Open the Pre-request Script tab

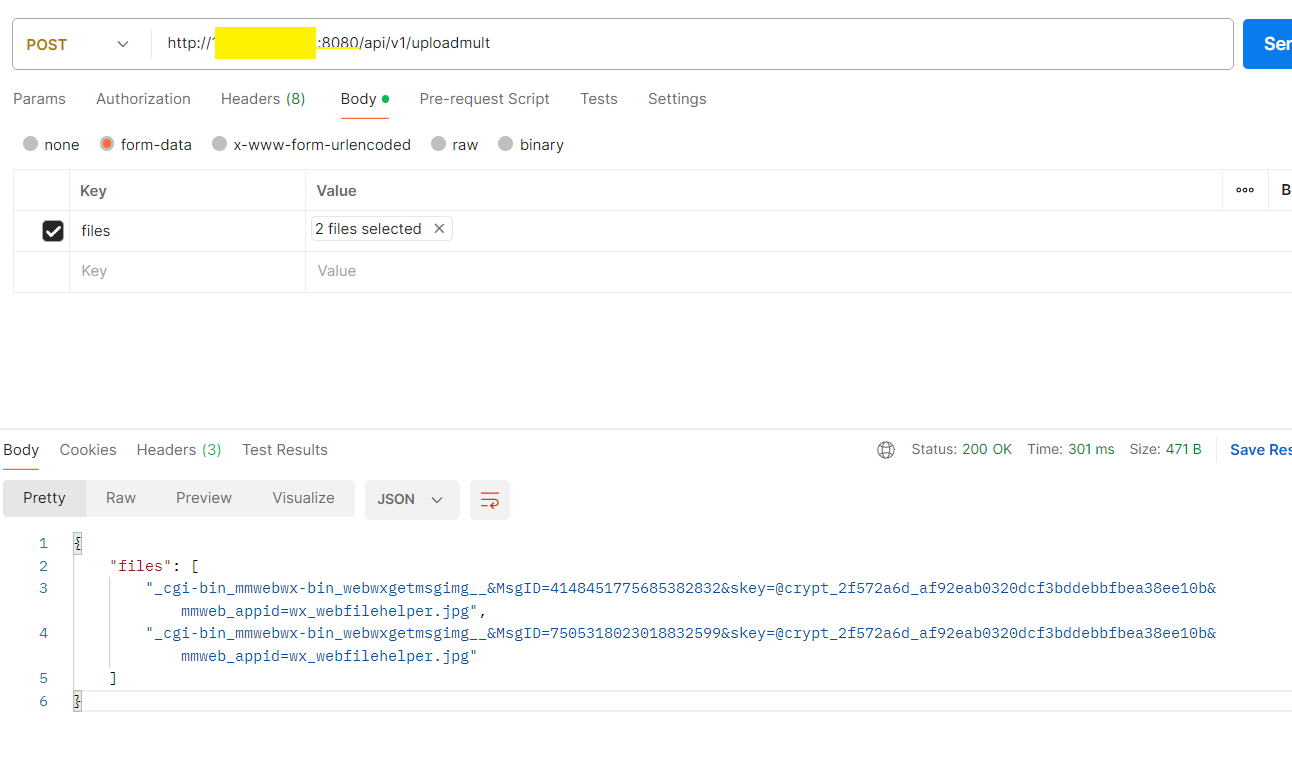484,99
